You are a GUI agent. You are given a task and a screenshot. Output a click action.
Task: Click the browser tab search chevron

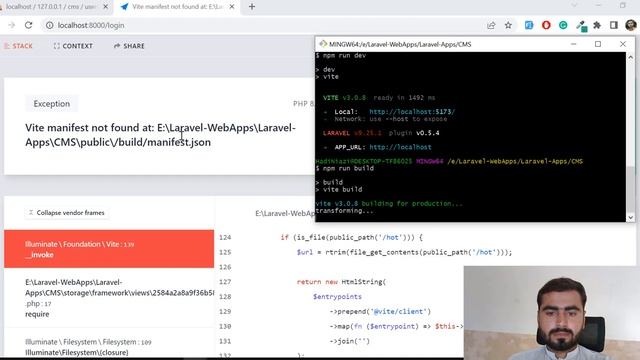point(574,6)
